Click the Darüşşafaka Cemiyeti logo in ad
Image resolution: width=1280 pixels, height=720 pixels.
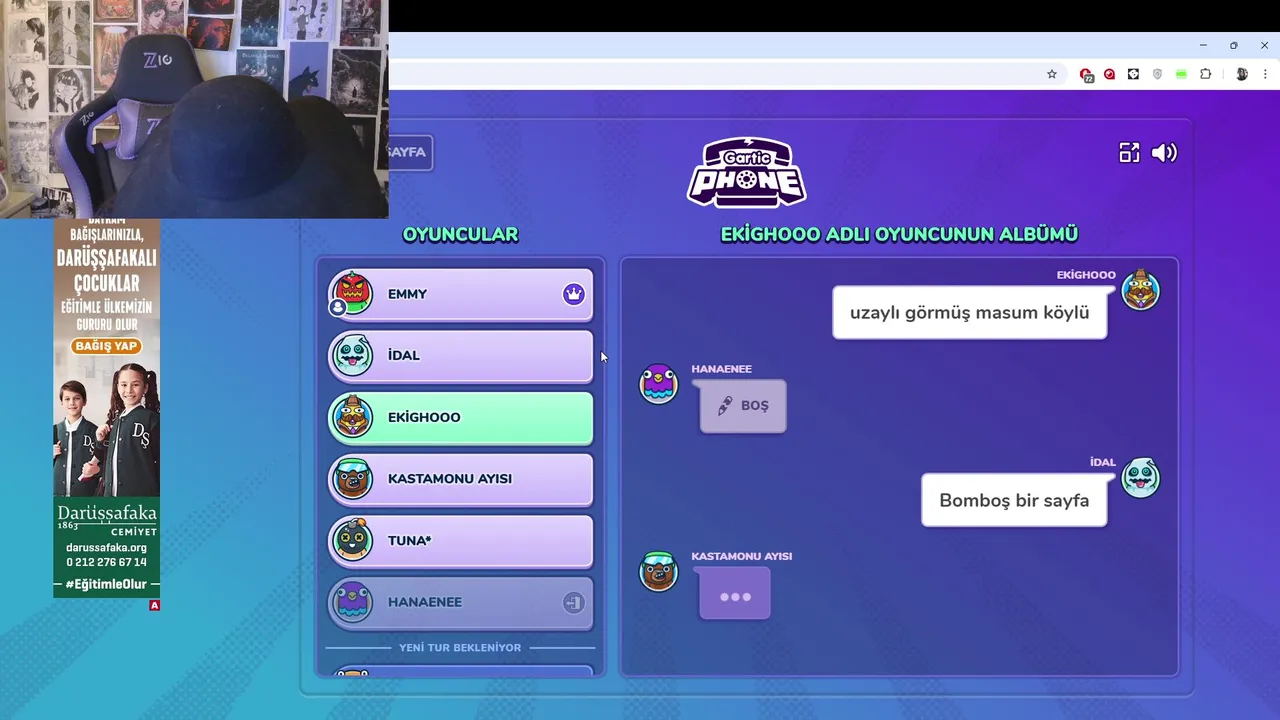pos(106,520)
